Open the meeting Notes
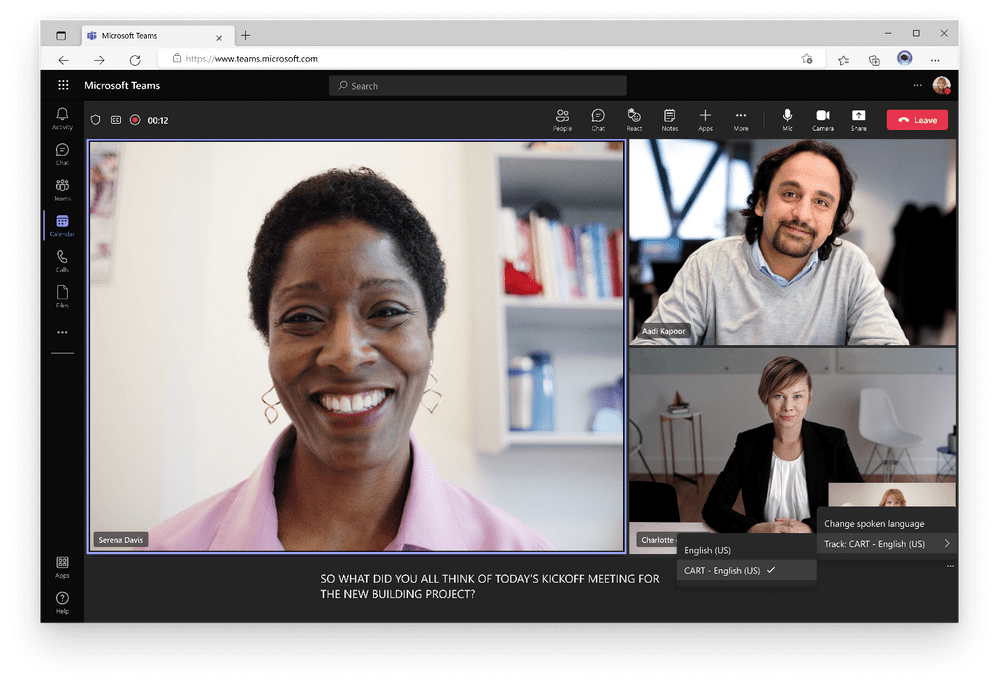999x684 pixels. coord(670,119)
